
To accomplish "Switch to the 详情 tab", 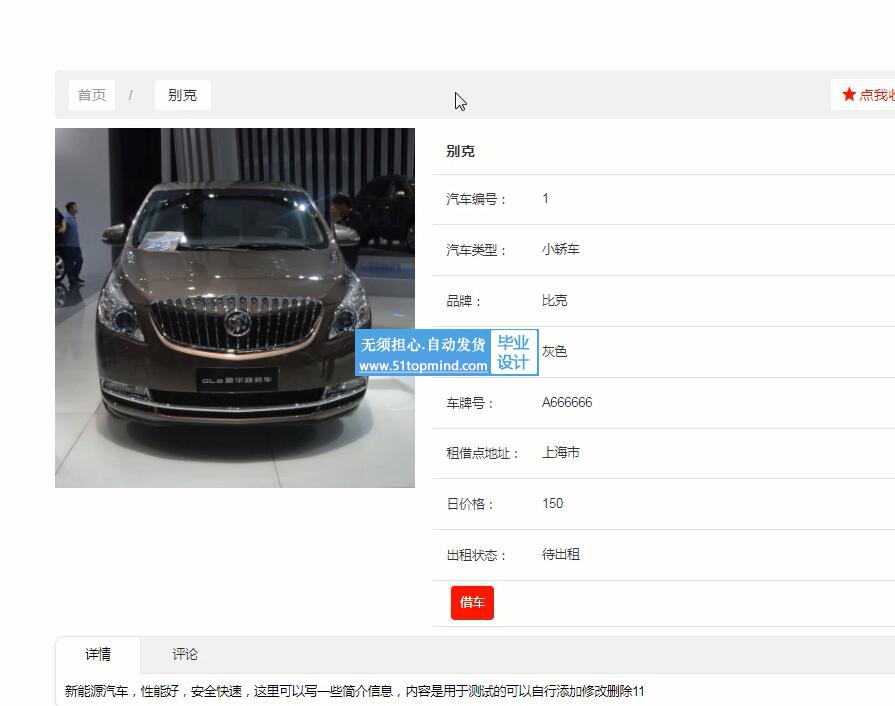I will click(x=98, y=655).
